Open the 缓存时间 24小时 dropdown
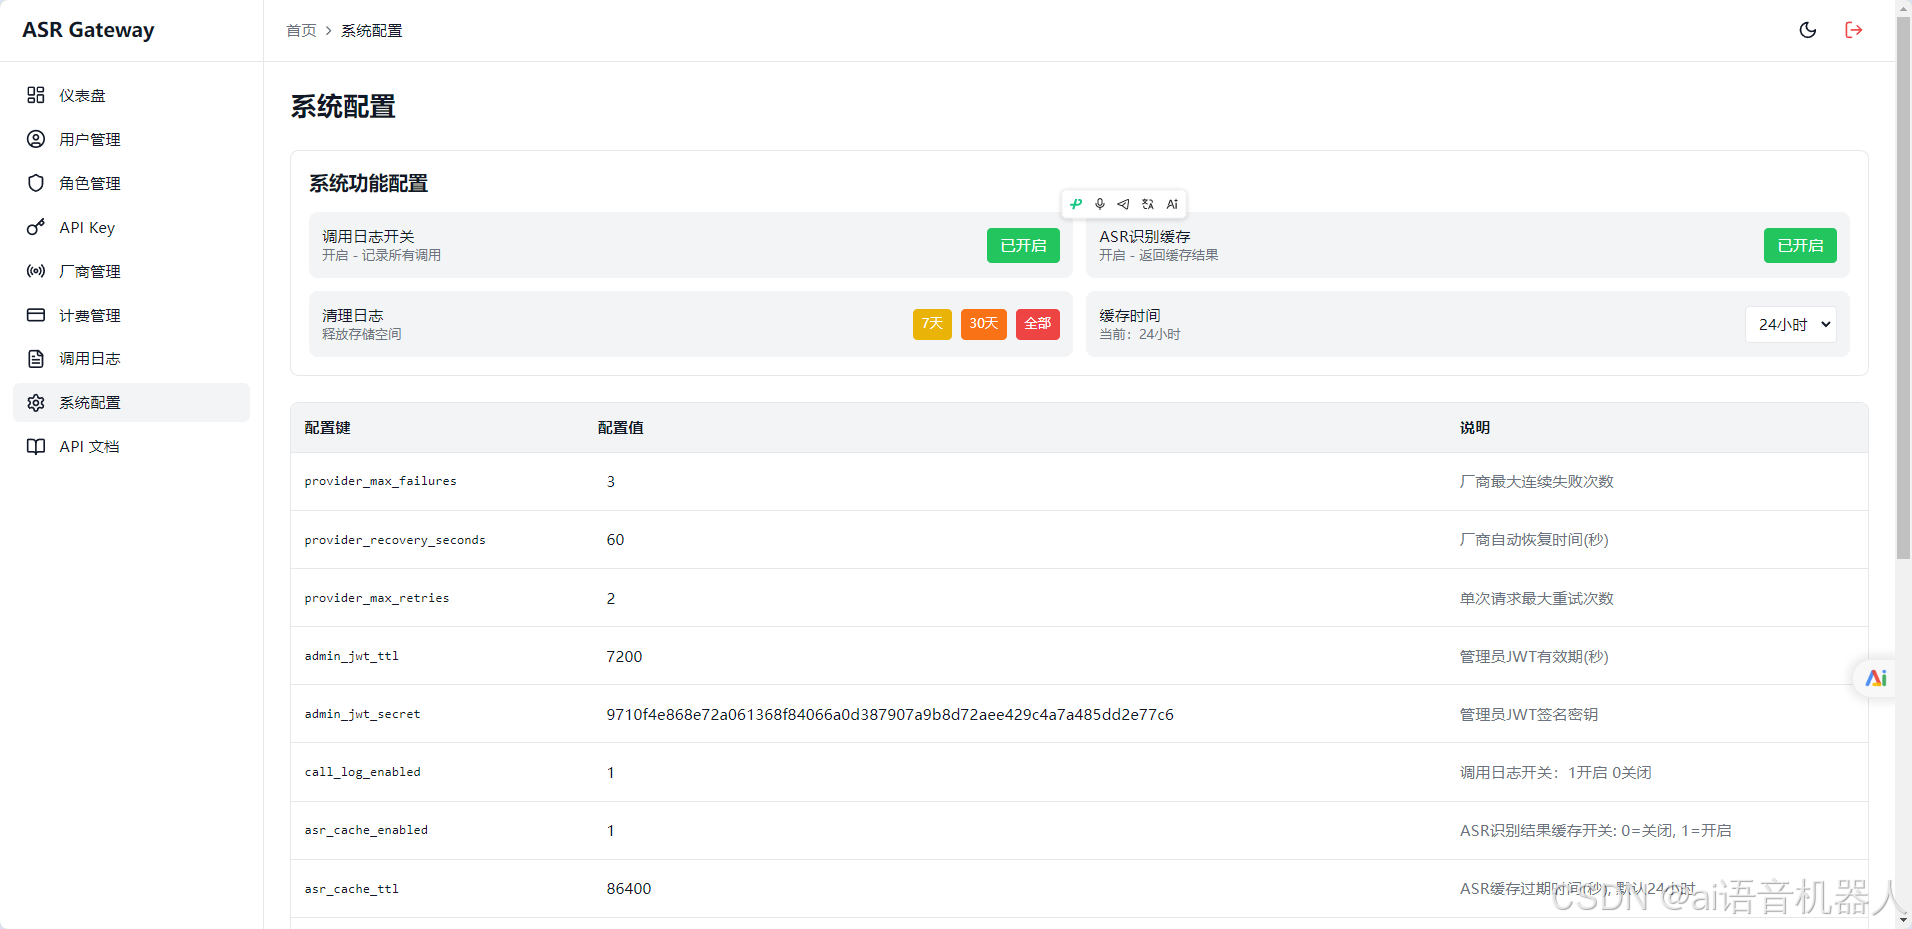Image resolution: width=1912 pixels, height=929 pixels. point(1791,324)
